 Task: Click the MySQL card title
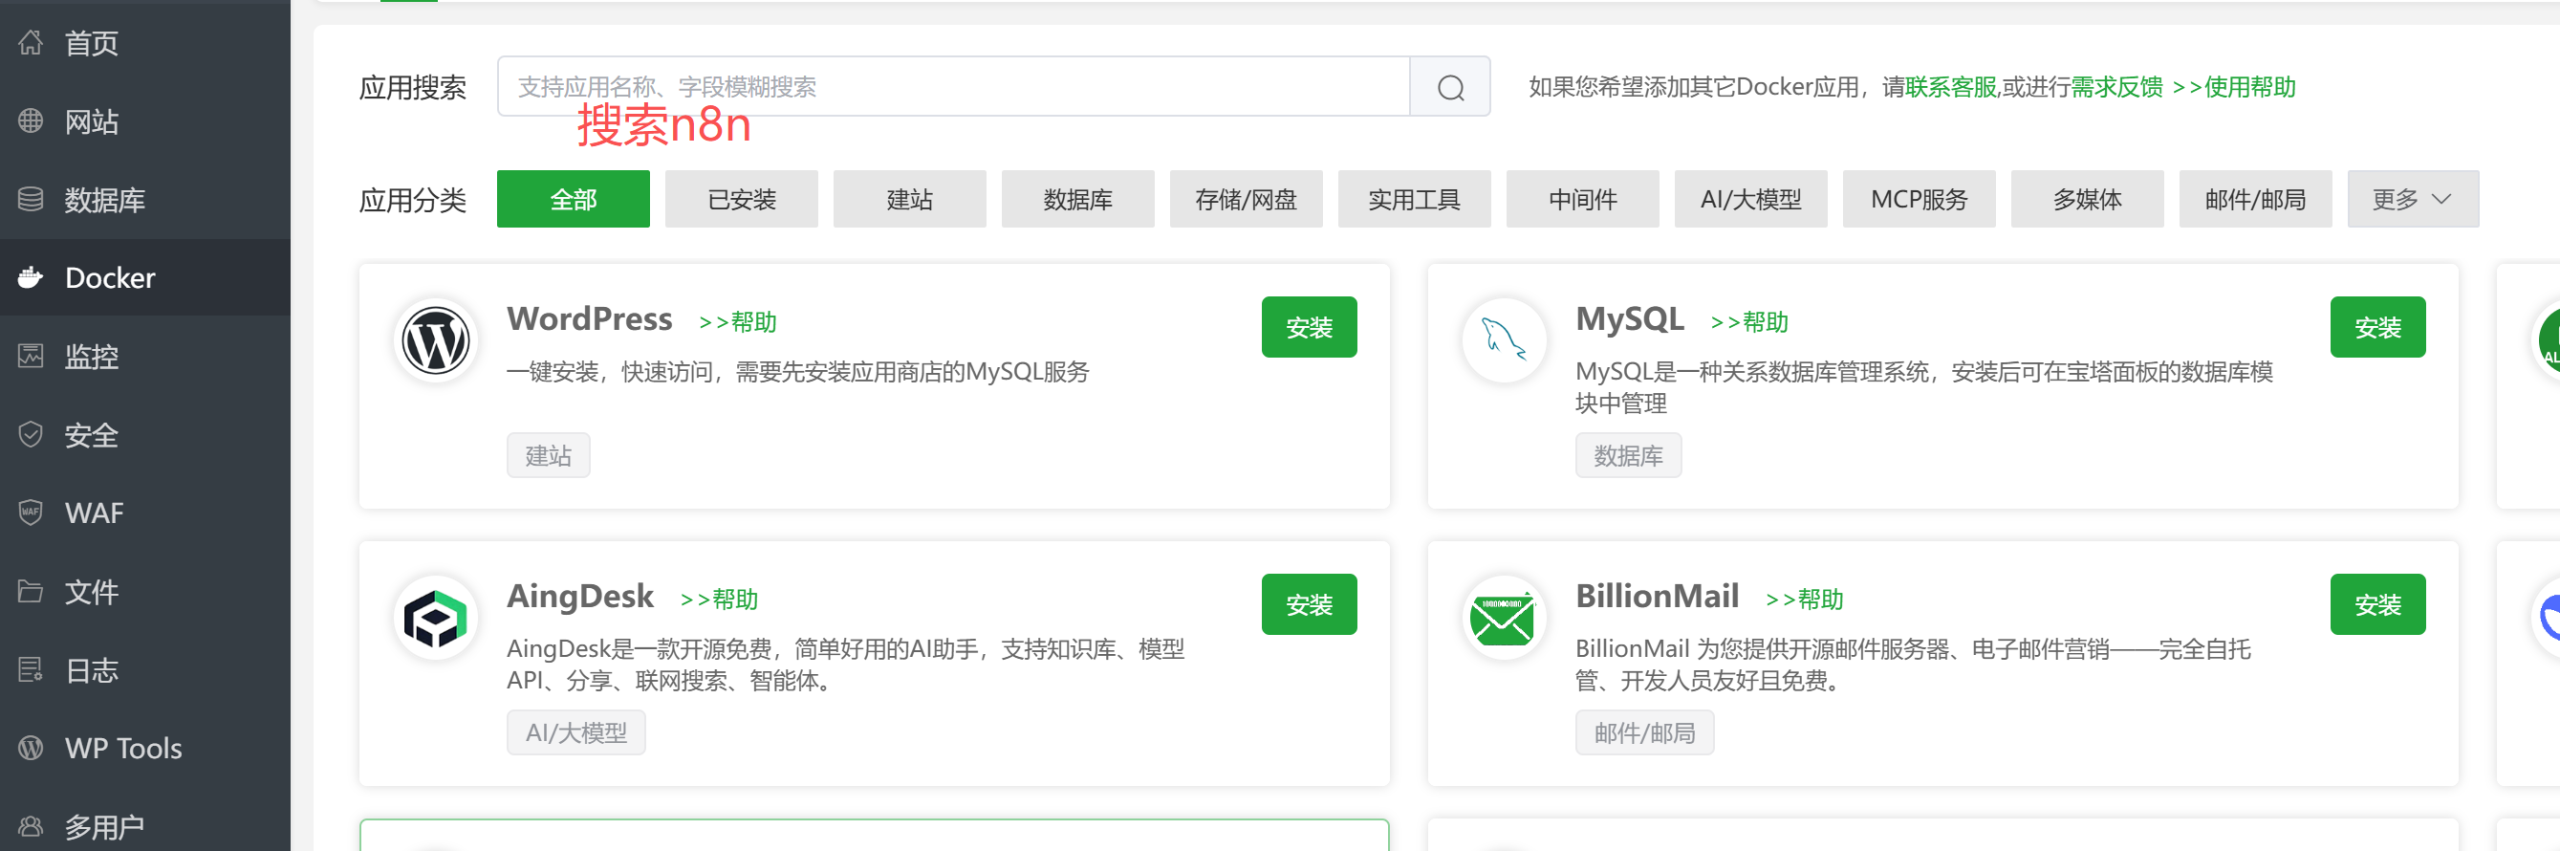click(x=1630, y=319)
